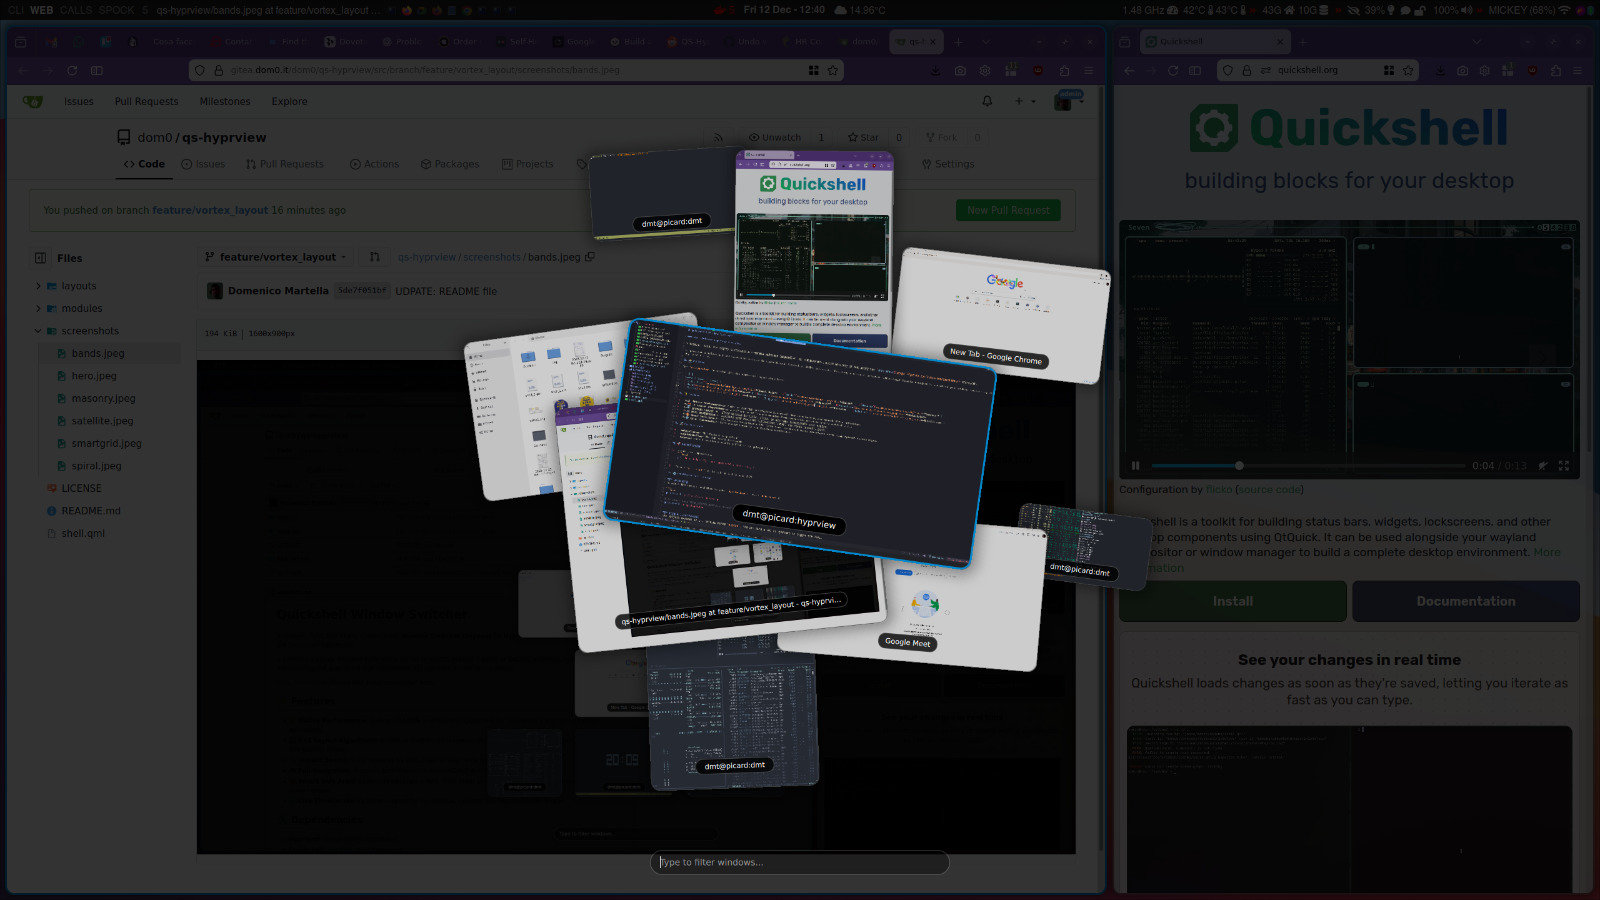Screen dimensions: 1600x900
Task: Open the feature/vortex_layout branch dropdown
Action: 276,257
